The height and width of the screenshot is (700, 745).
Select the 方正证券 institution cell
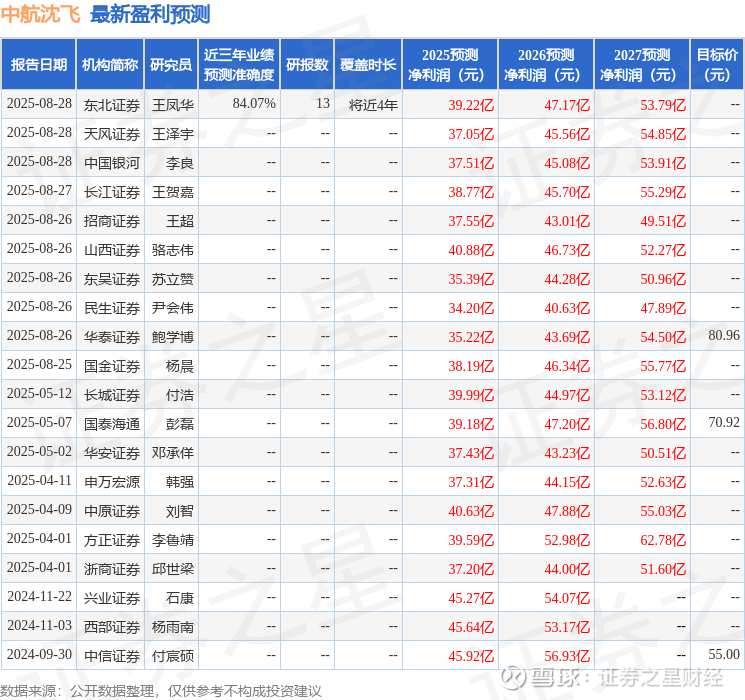[x=112, y=540]
